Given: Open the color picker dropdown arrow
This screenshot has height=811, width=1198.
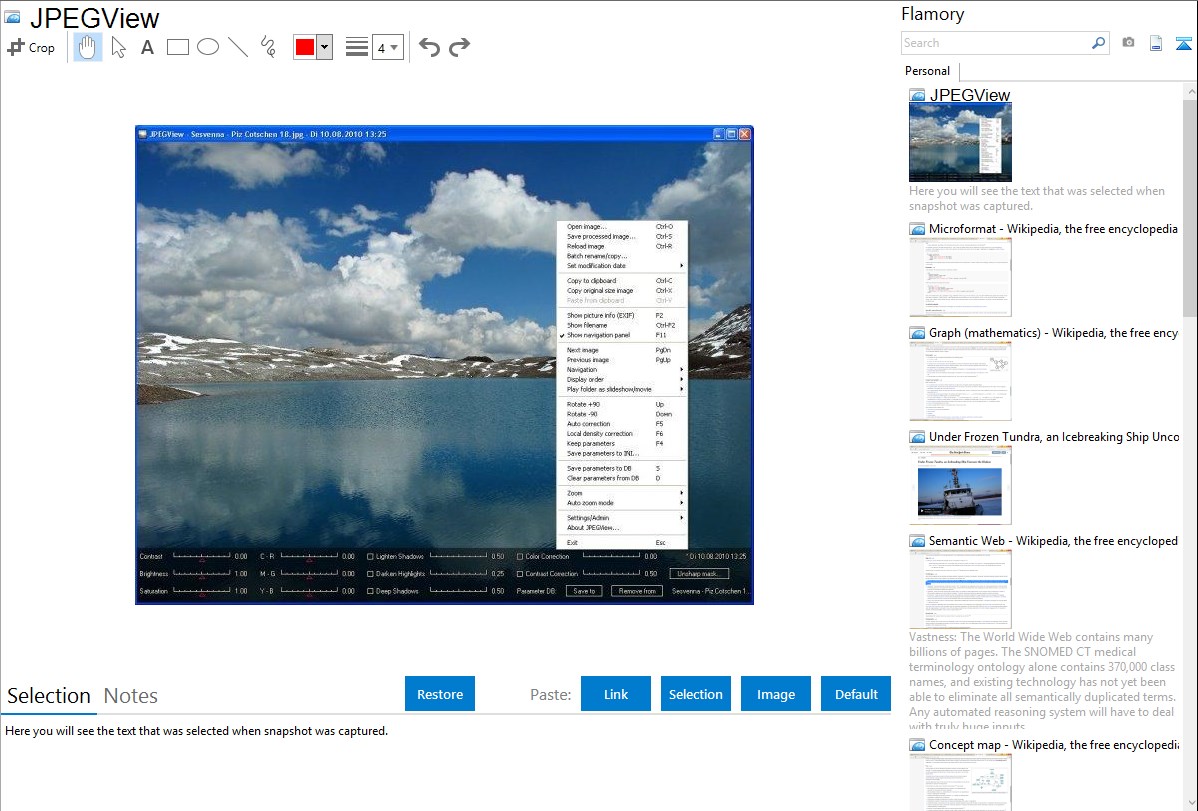Looking at the screenshot, I should click(x=324, y=47).
